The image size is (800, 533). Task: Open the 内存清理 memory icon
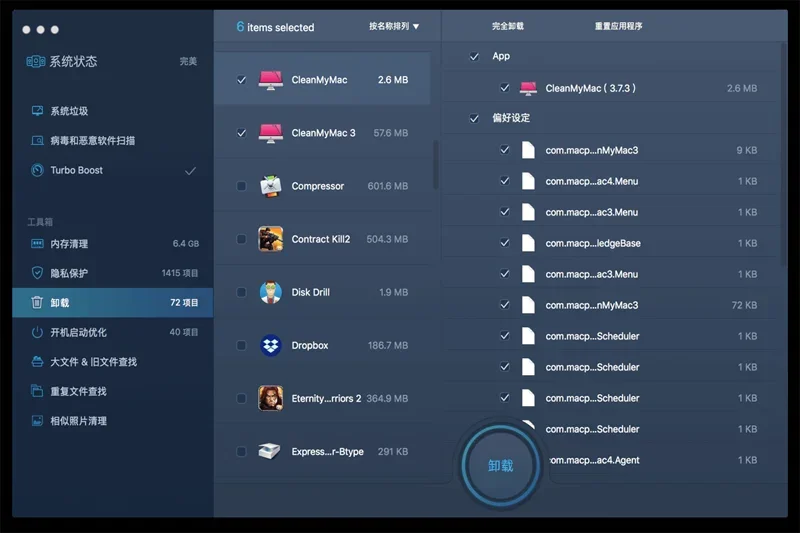[x=37, y=244]
